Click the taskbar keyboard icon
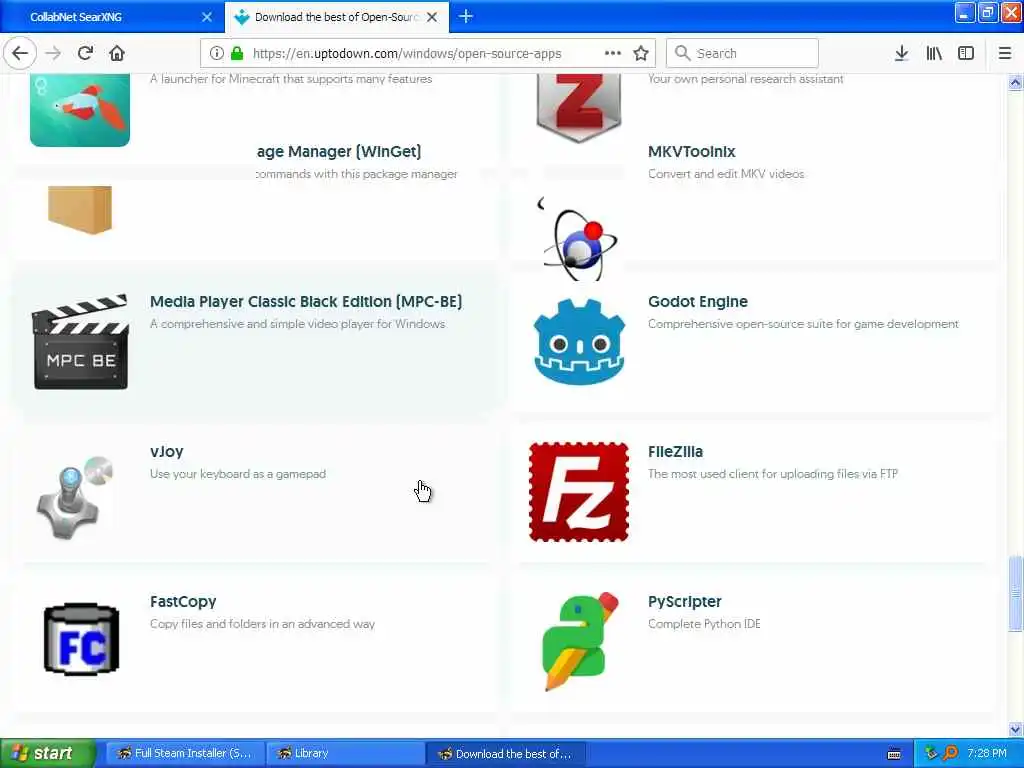The width and height of the screenshot is (1024, 768). [894, 754]
